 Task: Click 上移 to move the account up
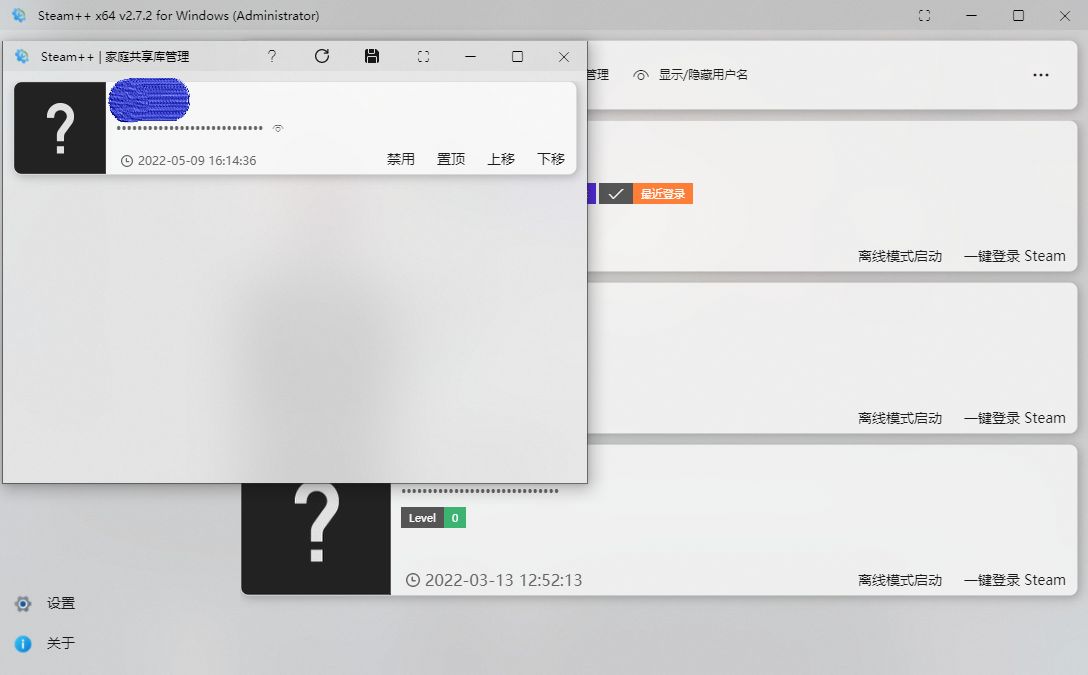coord(501,159)
